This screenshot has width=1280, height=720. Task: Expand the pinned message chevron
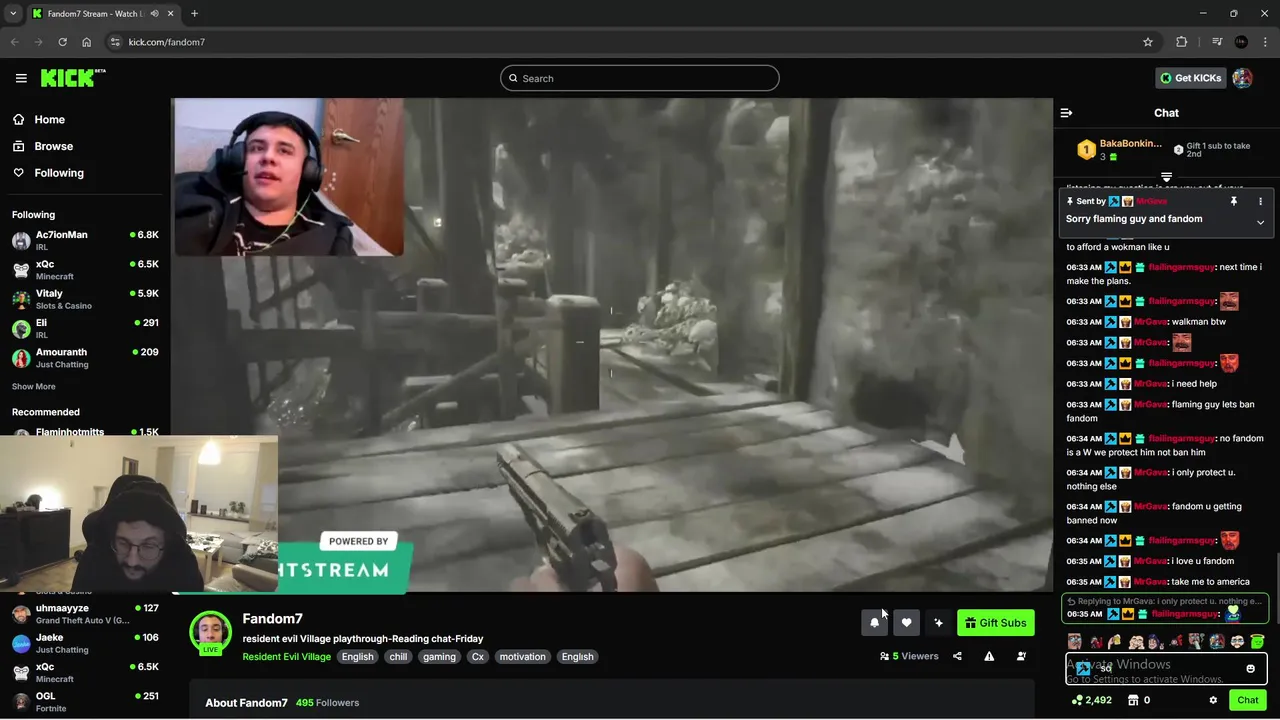[x=1260, y=222]
